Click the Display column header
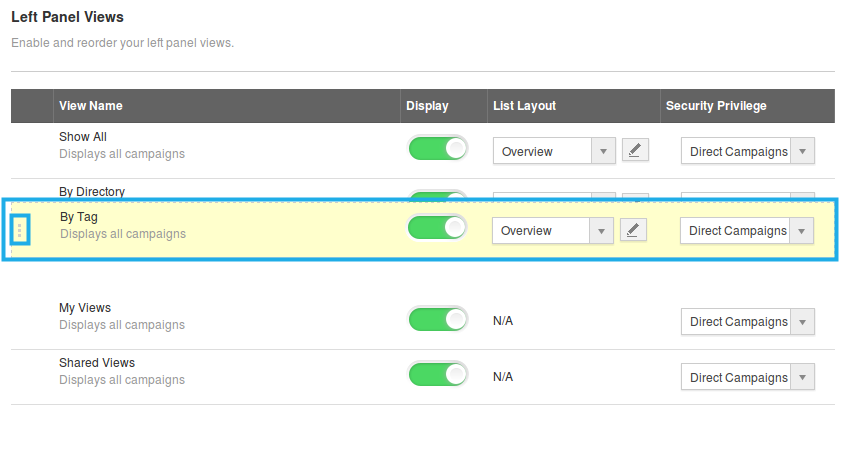The image size is (845, 449). 427,106
